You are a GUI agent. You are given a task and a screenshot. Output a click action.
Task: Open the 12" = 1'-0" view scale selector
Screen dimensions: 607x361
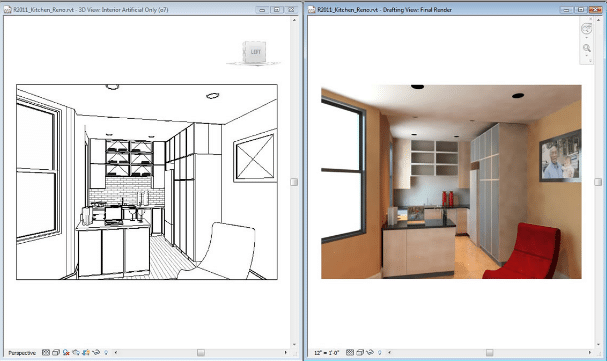(x=326, y=352)
